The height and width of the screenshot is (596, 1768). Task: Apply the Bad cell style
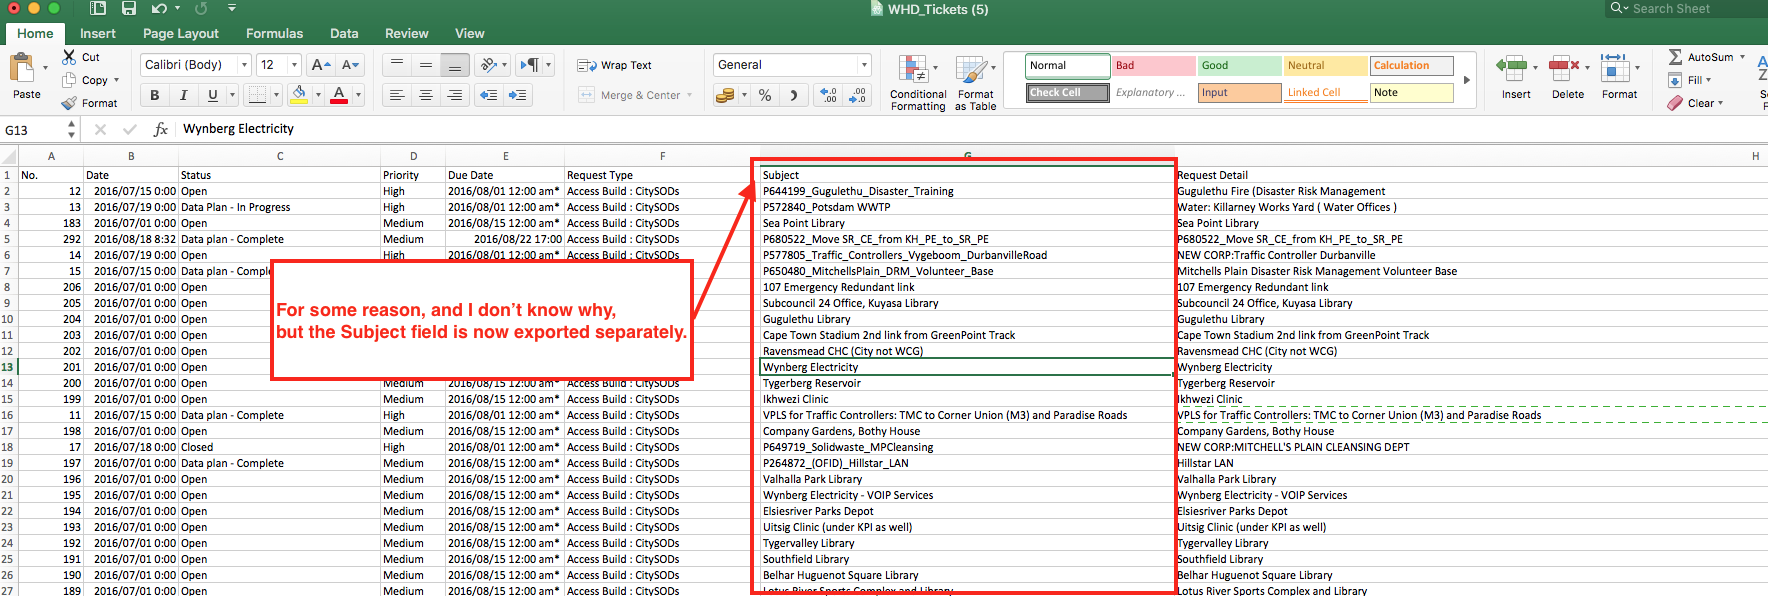(1154, 65)
